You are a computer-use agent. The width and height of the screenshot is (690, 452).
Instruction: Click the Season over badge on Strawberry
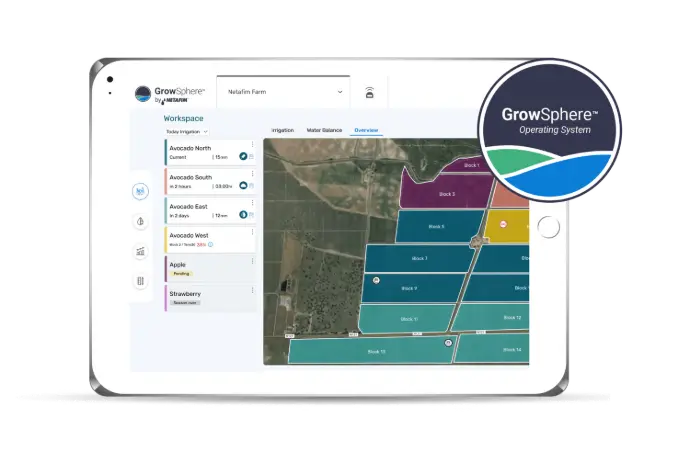click(185, 303)
